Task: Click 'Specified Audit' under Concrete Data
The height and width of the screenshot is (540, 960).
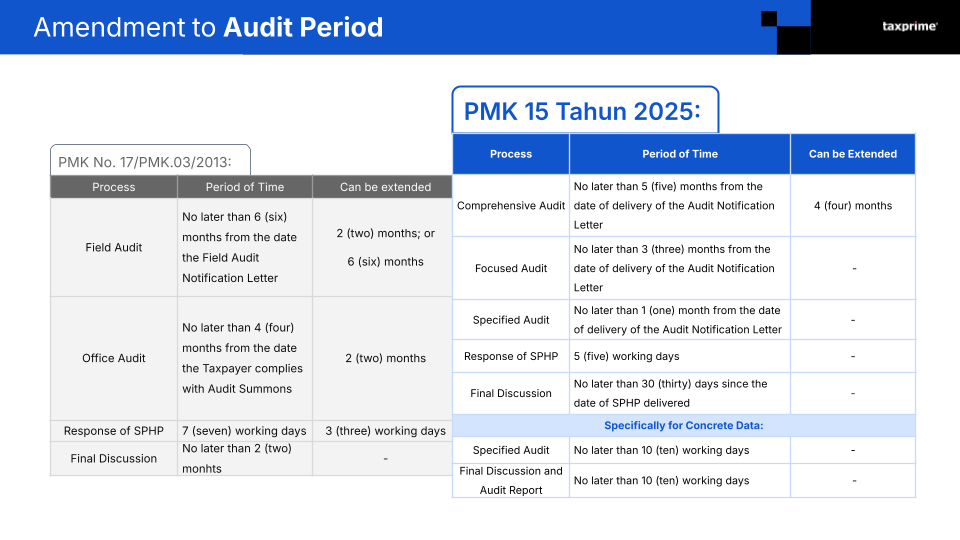Action: [511, 450]
